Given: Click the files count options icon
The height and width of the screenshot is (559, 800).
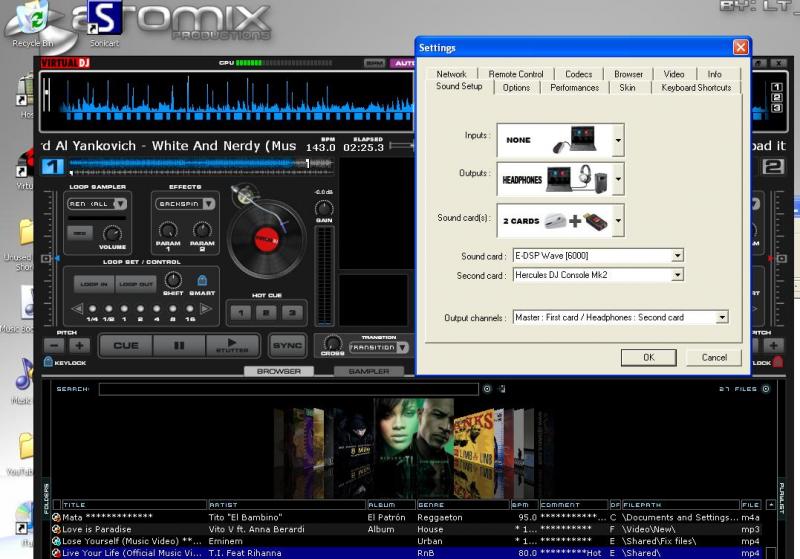Looking at the screenshot, I should [766, 389].
